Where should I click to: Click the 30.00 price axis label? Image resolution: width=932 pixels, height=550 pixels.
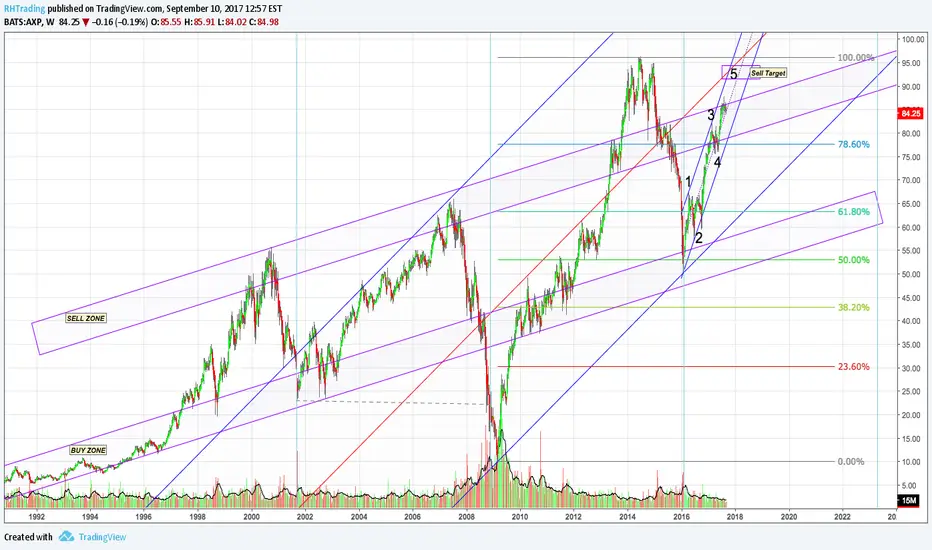pyautogui.click(x=913, y=368)
